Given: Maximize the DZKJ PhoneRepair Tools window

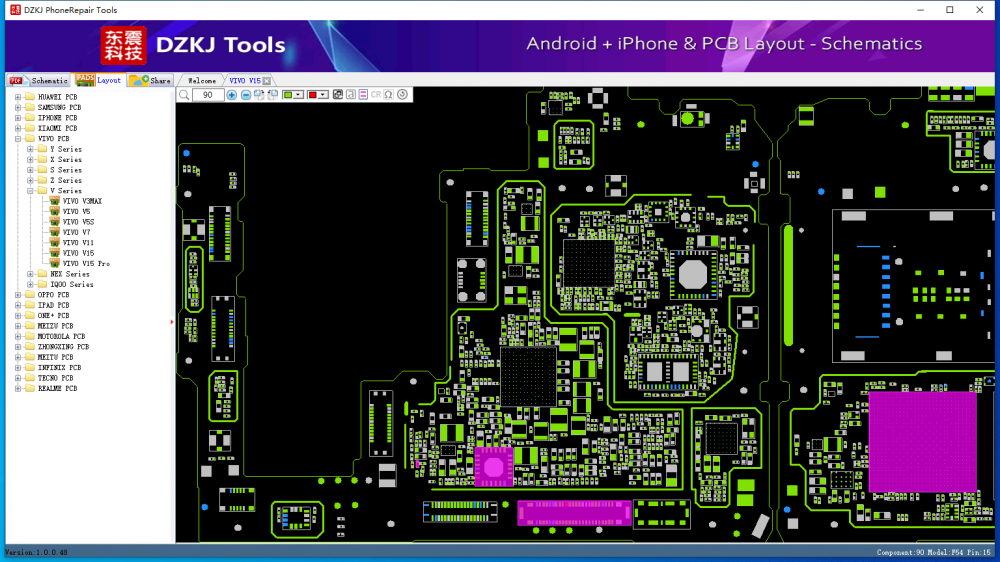Looking at the screenshot, I should pyautogui.click(x=950, y=10).
